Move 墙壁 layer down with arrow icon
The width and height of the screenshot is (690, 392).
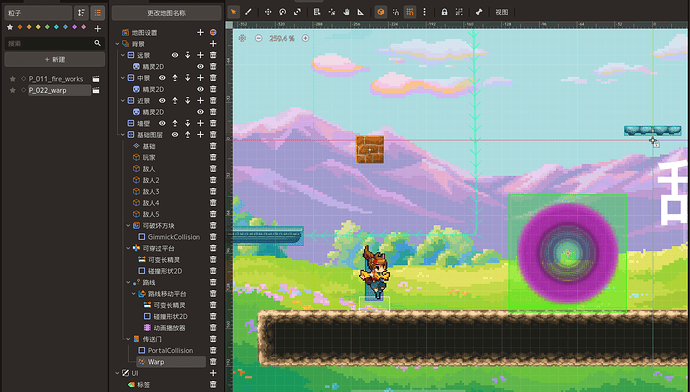187,123
